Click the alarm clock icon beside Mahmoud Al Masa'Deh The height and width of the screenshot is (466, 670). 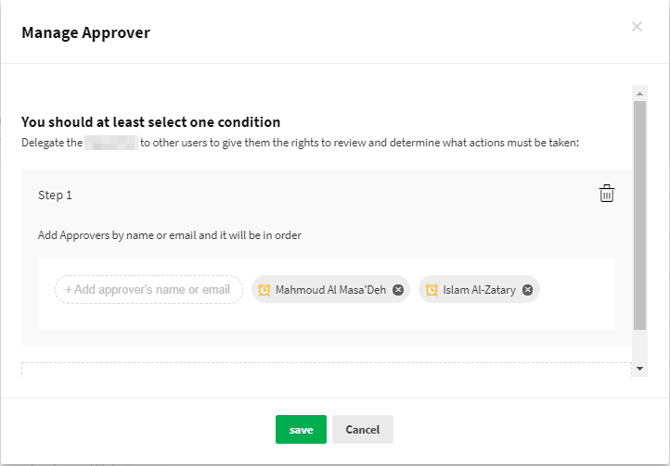pos(264,290)
